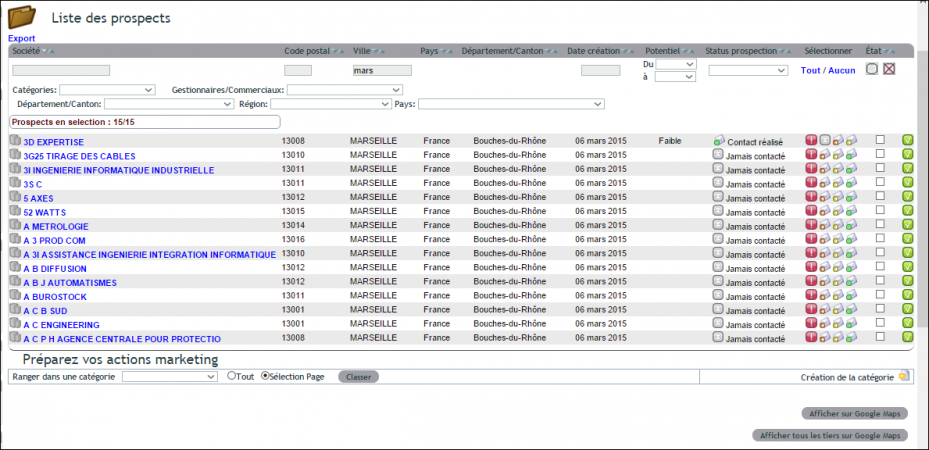Click the Afficher sur Google Maps button
Viewport: 929px width, 450px height.
click(x=854, y=414)
